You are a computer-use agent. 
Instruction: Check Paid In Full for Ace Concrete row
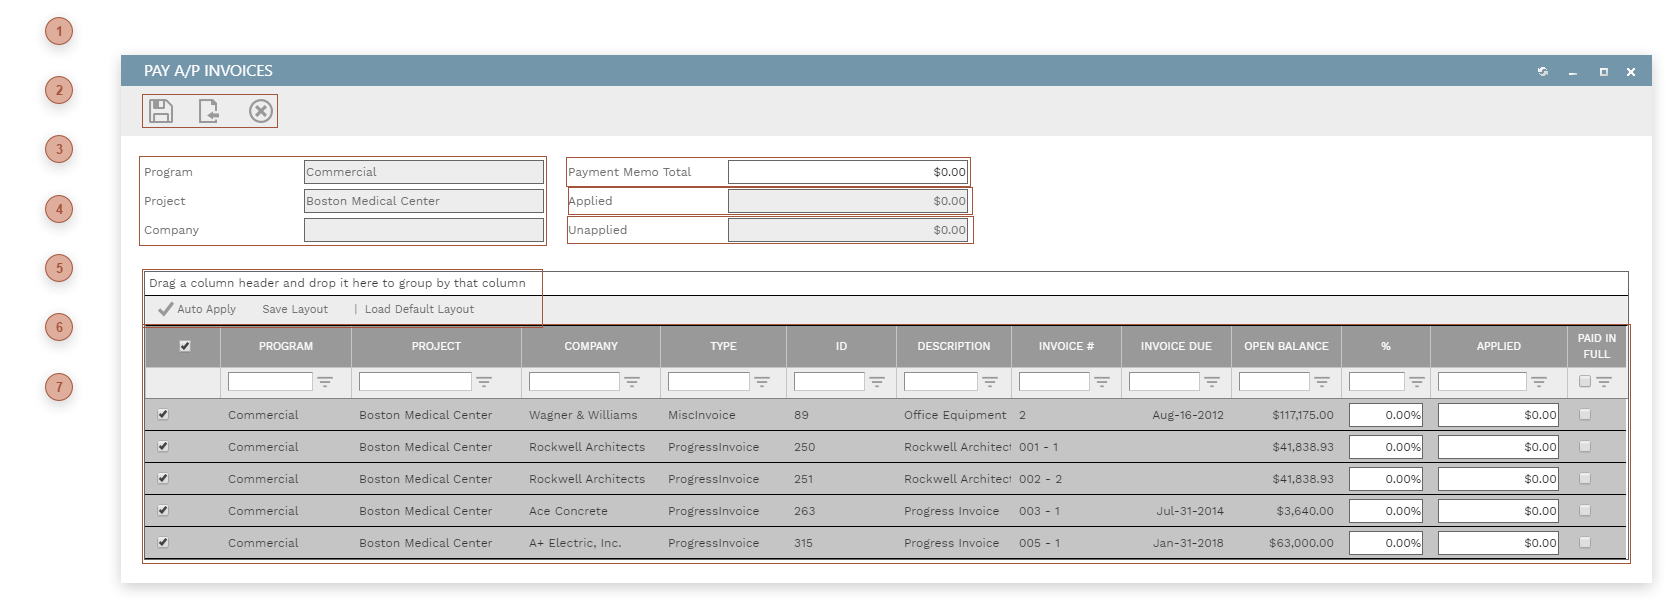pos(1585,510)
